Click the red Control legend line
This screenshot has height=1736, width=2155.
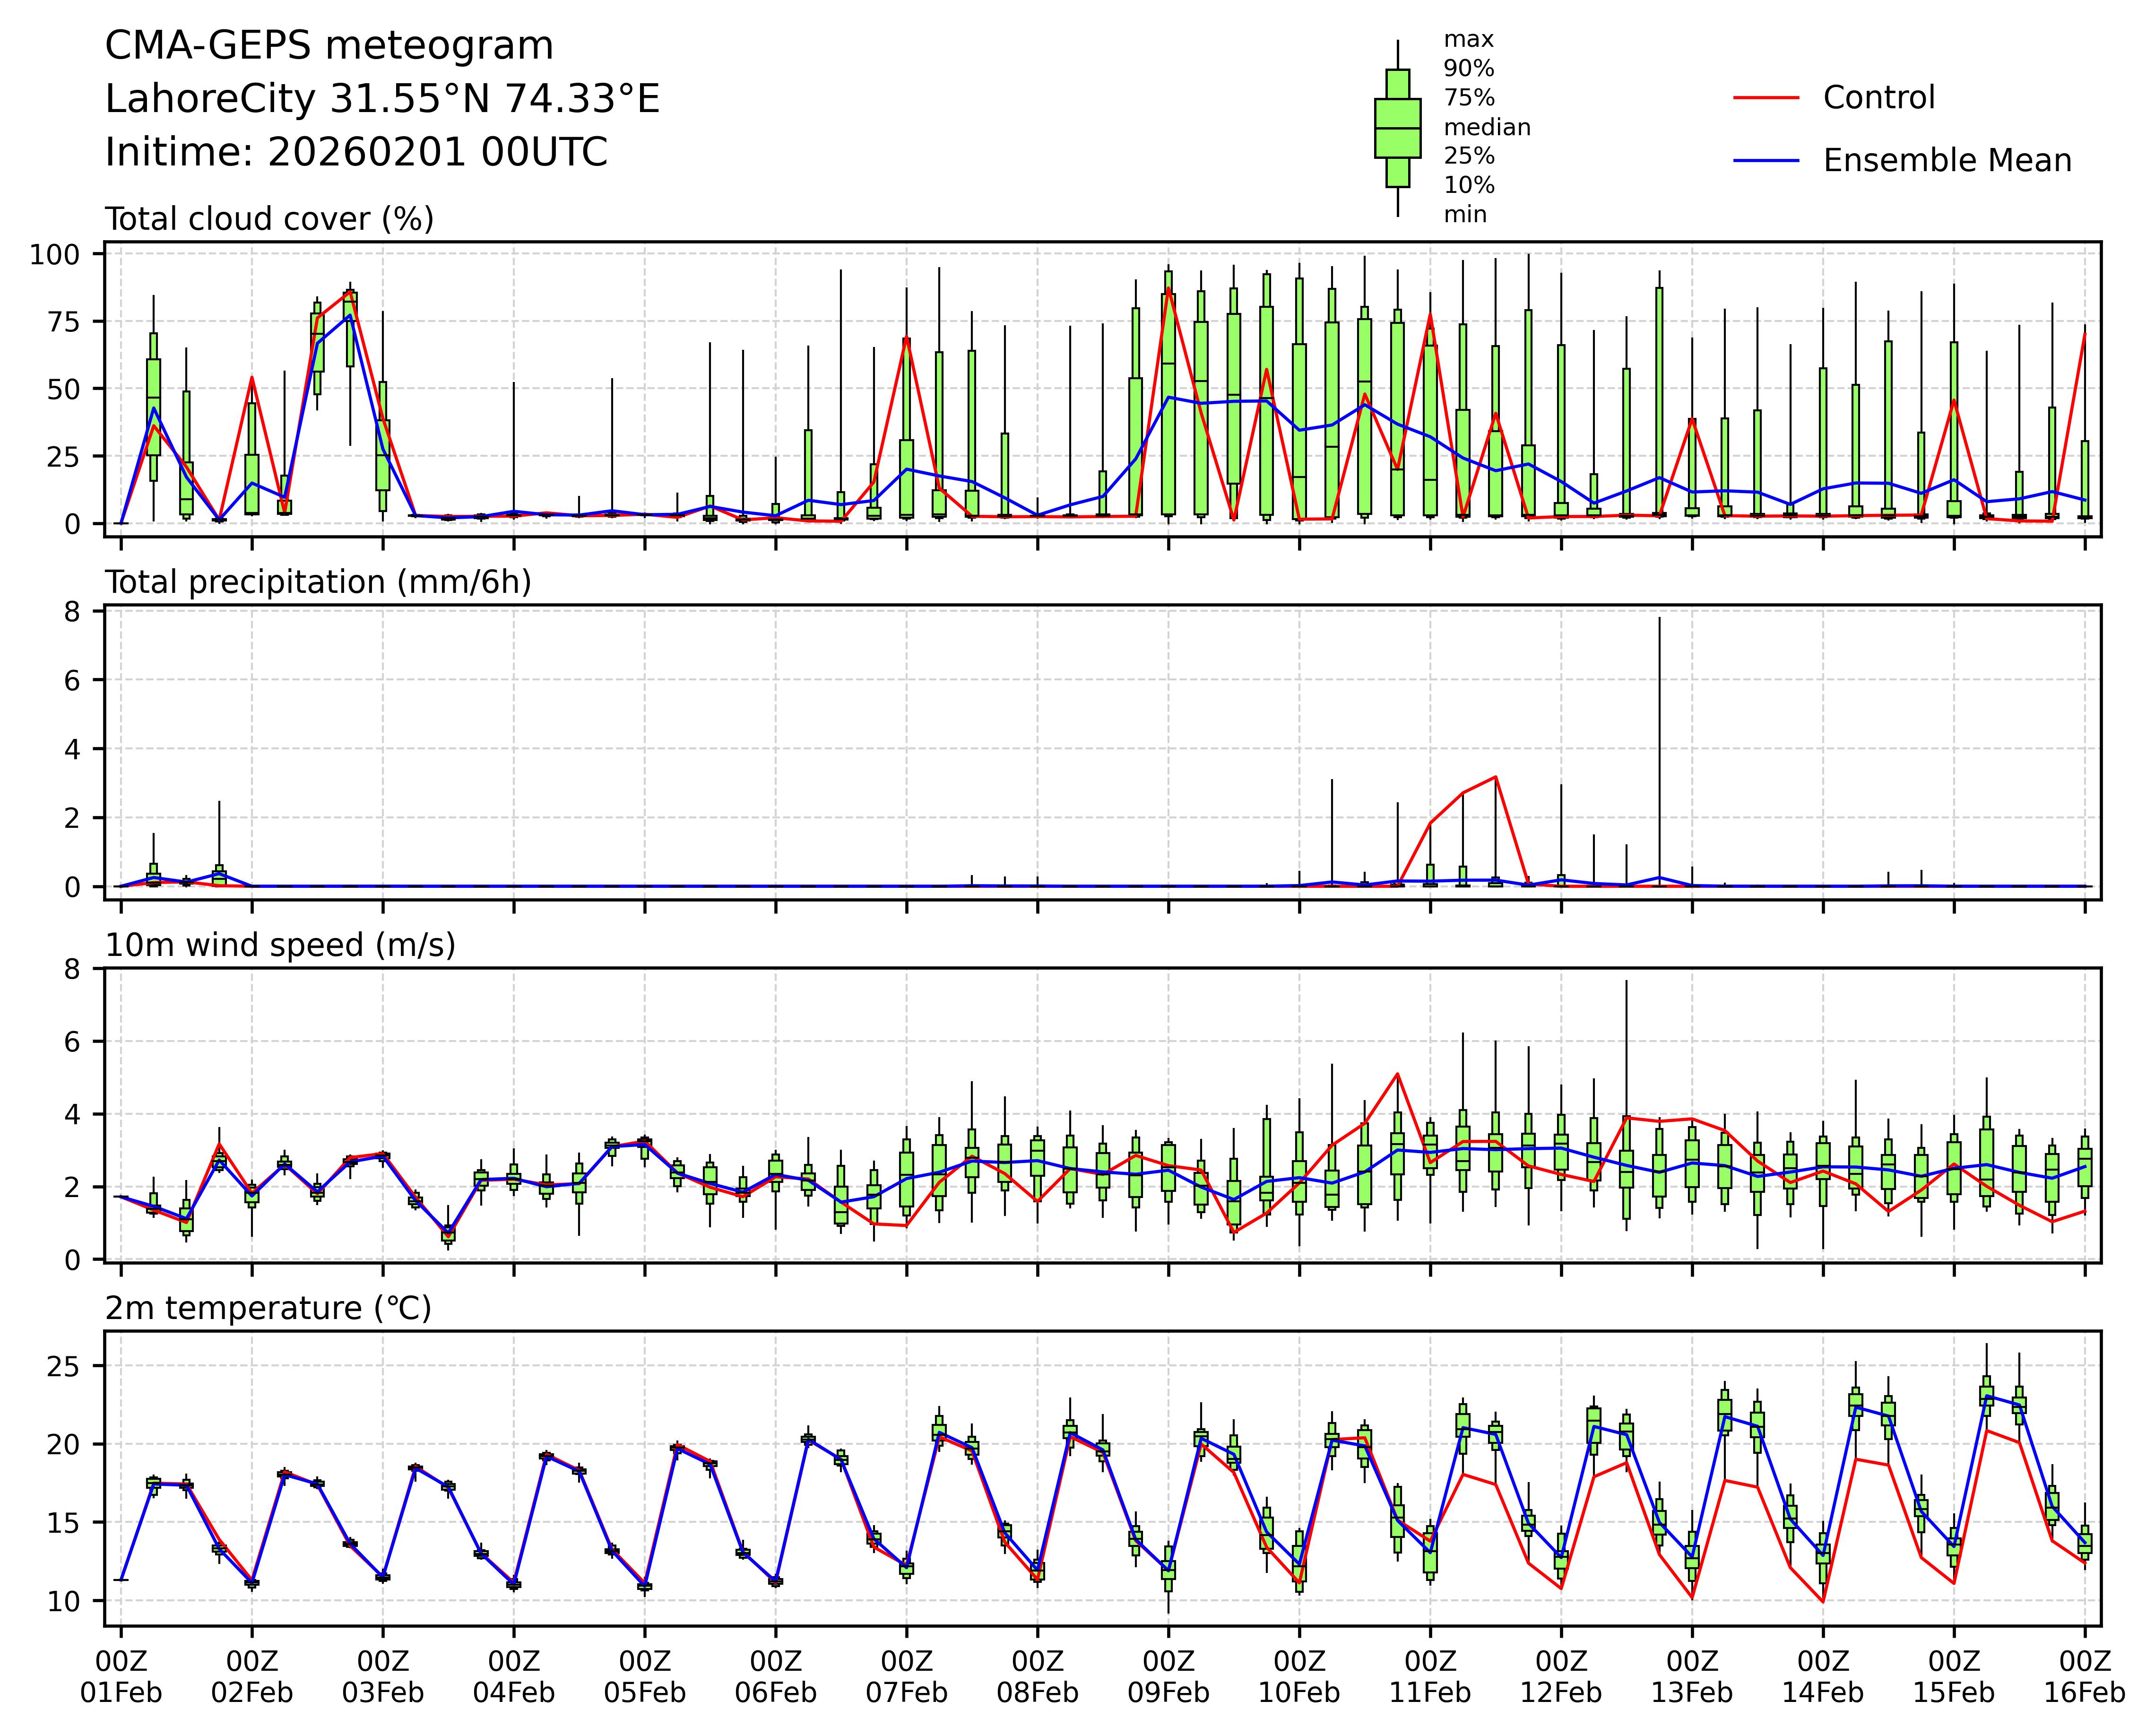[1765, 98]
